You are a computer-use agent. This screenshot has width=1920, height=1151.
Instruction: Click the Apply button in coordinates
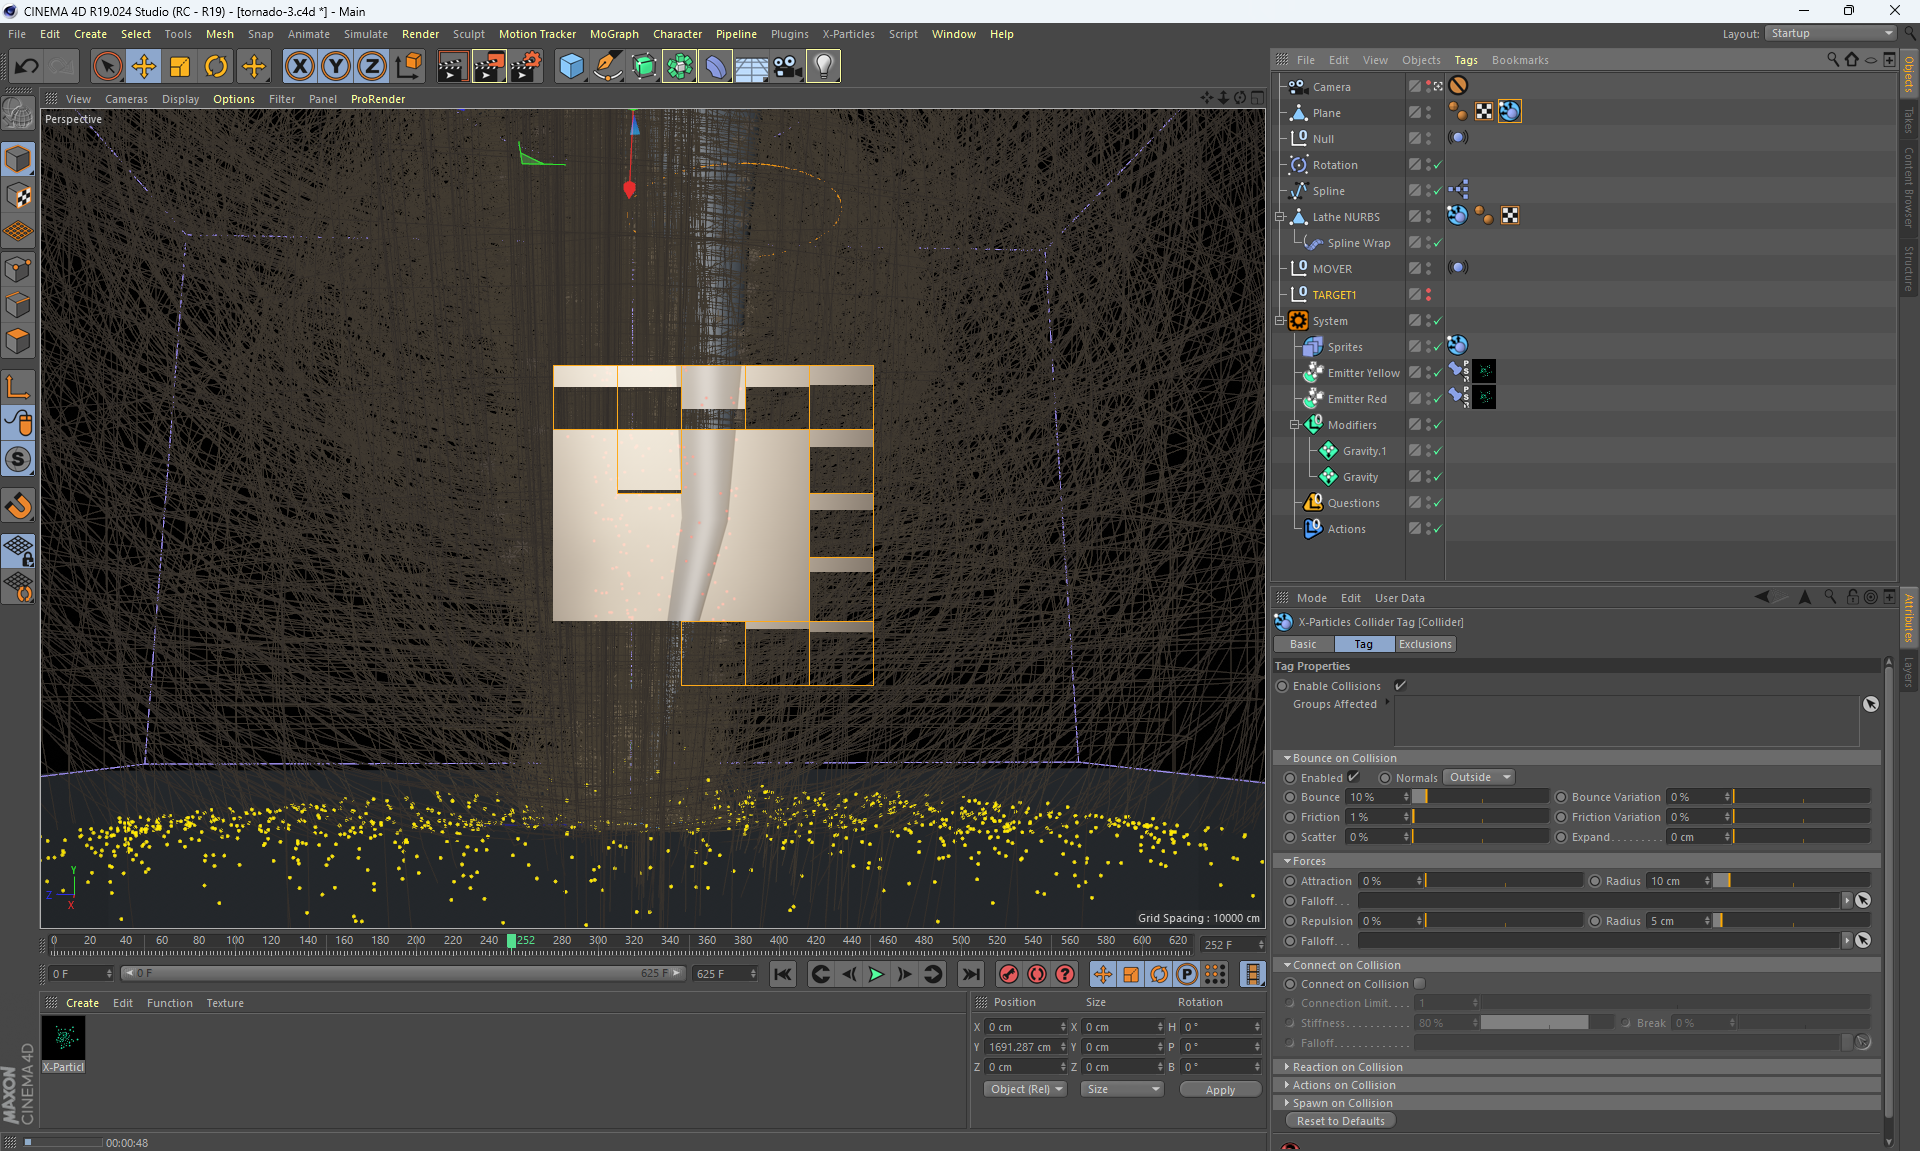coord(1219,1090)
